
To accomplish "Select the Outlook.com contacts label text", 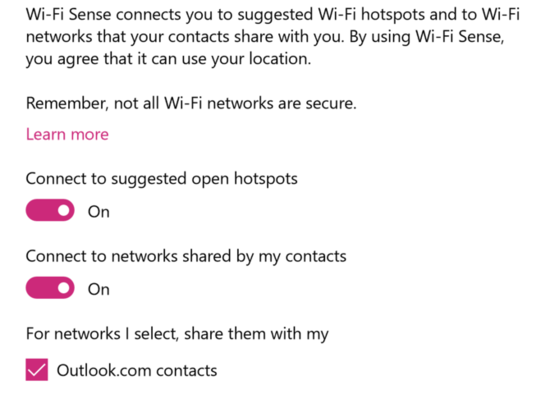I will tap(137, 371).
